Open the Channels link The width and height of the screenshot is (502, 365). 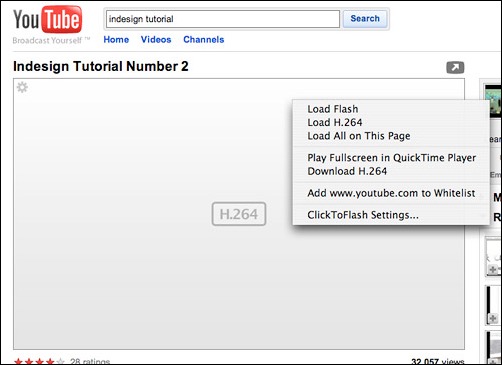pos(204,40)
